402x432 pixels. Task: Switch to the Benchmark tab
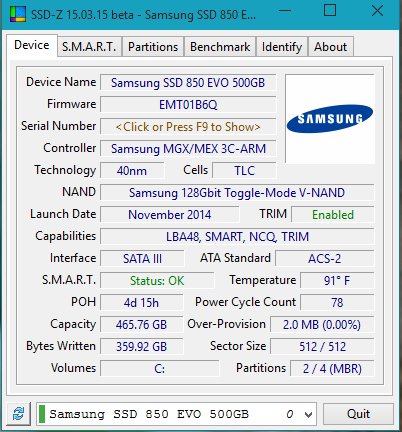click(x=220, y=47)
